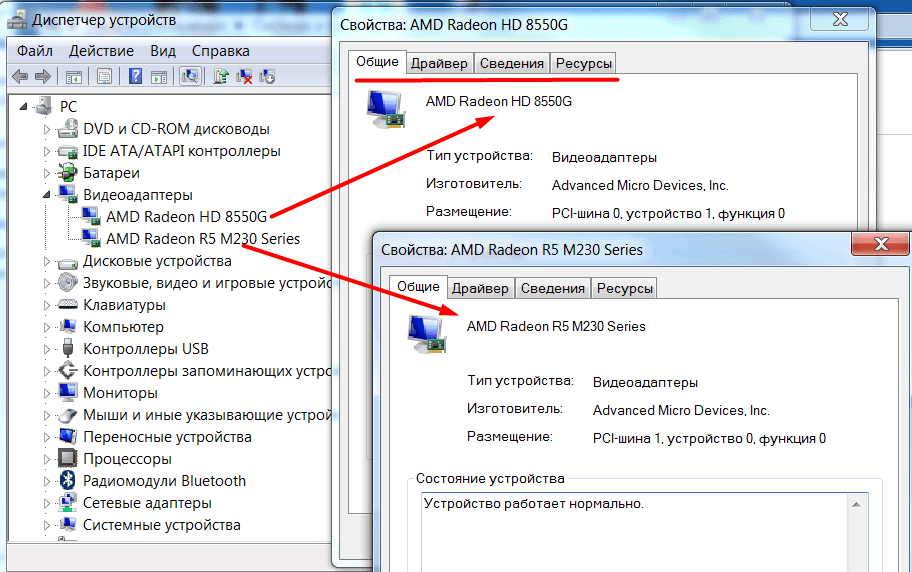Expand IDE ATA/ATAPI контроллеры node

[x=47, y=151]
